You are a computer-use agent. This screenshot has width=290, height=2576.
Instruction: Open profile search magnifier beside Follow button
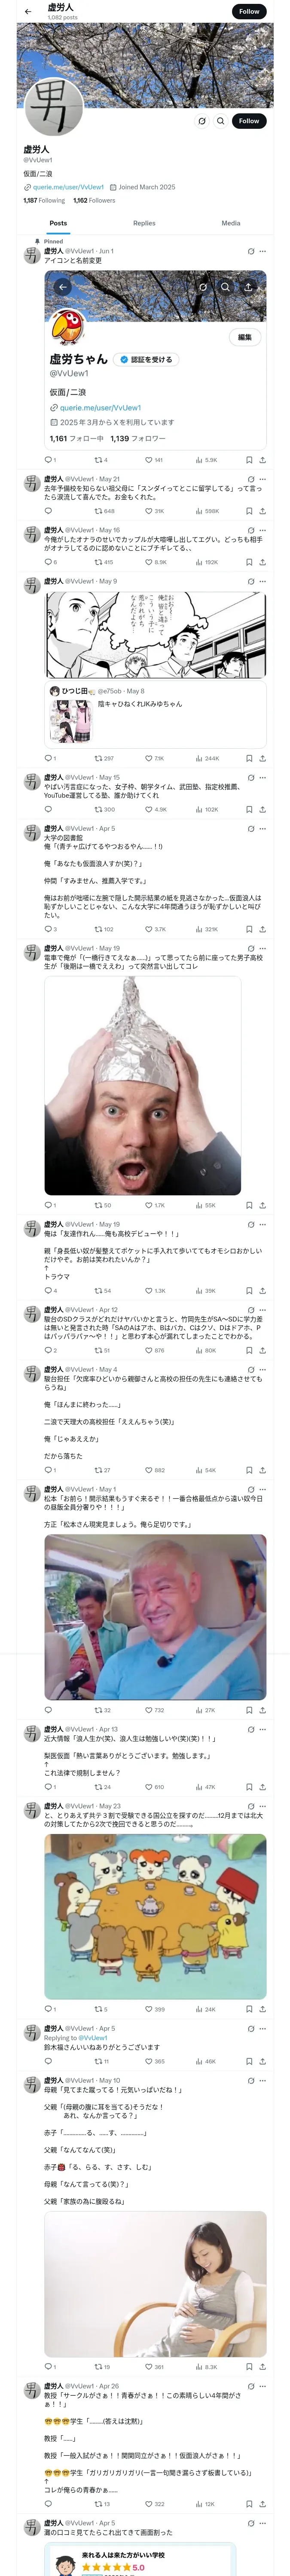[x=221, y=121]
